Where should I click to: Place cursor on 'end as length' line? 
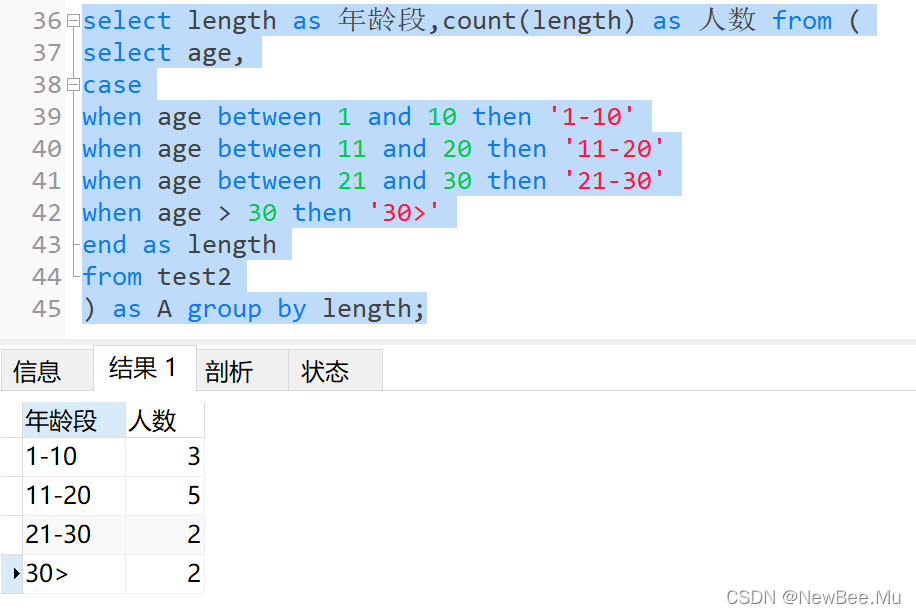point(179,245)
